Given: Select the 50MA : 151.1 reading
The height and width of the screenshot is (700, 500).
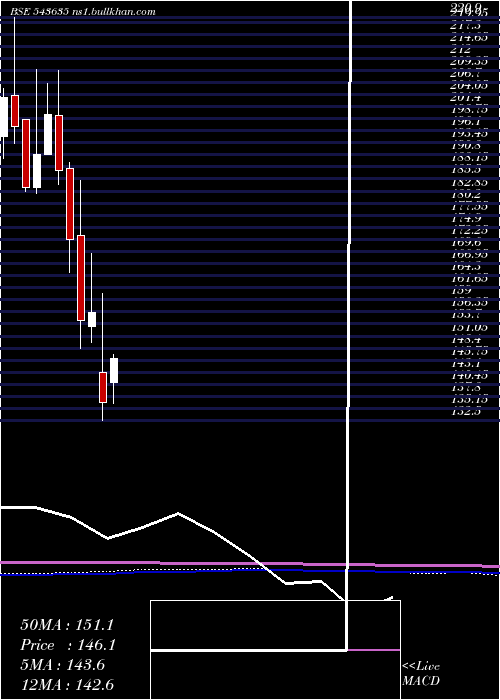Looking at the screenshot, I should click(67, 625).
